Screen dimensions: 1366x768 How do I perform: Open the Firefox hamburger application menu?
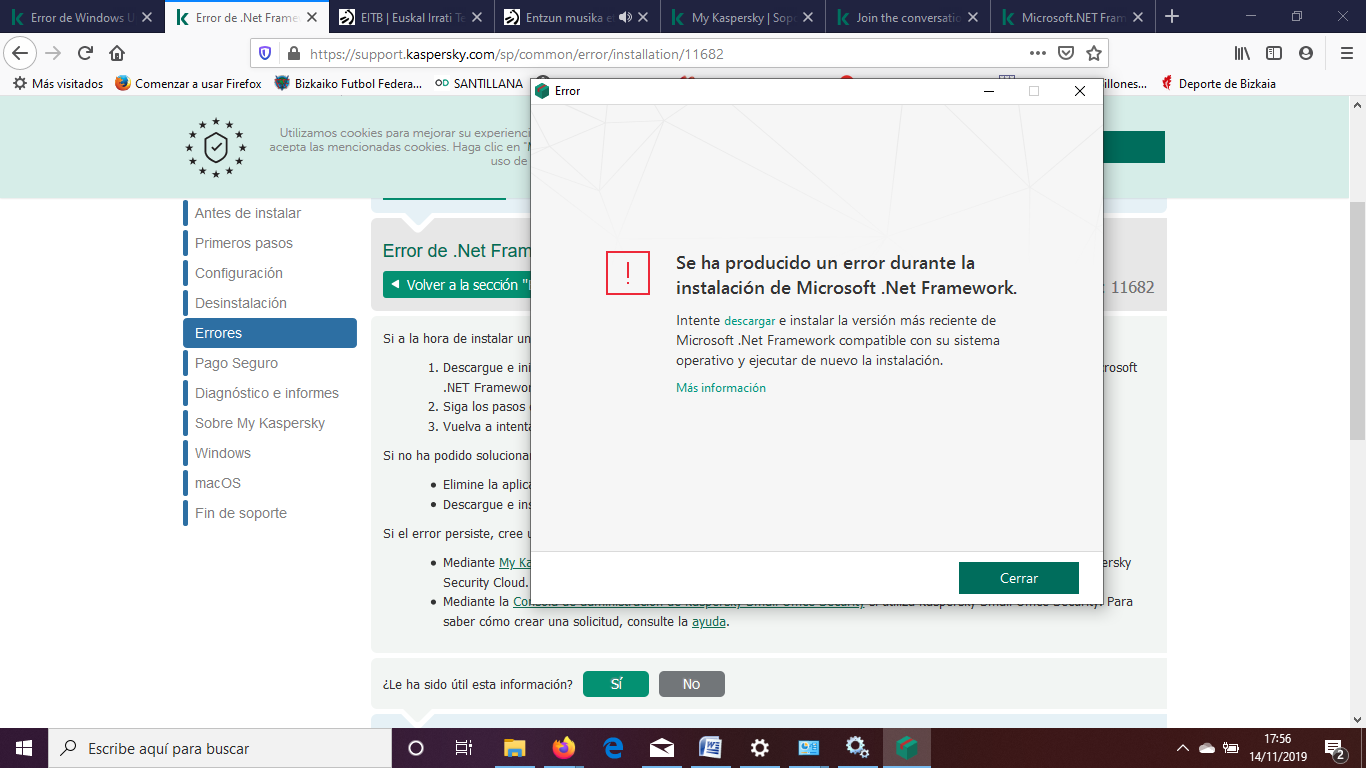click(1346, 54)
